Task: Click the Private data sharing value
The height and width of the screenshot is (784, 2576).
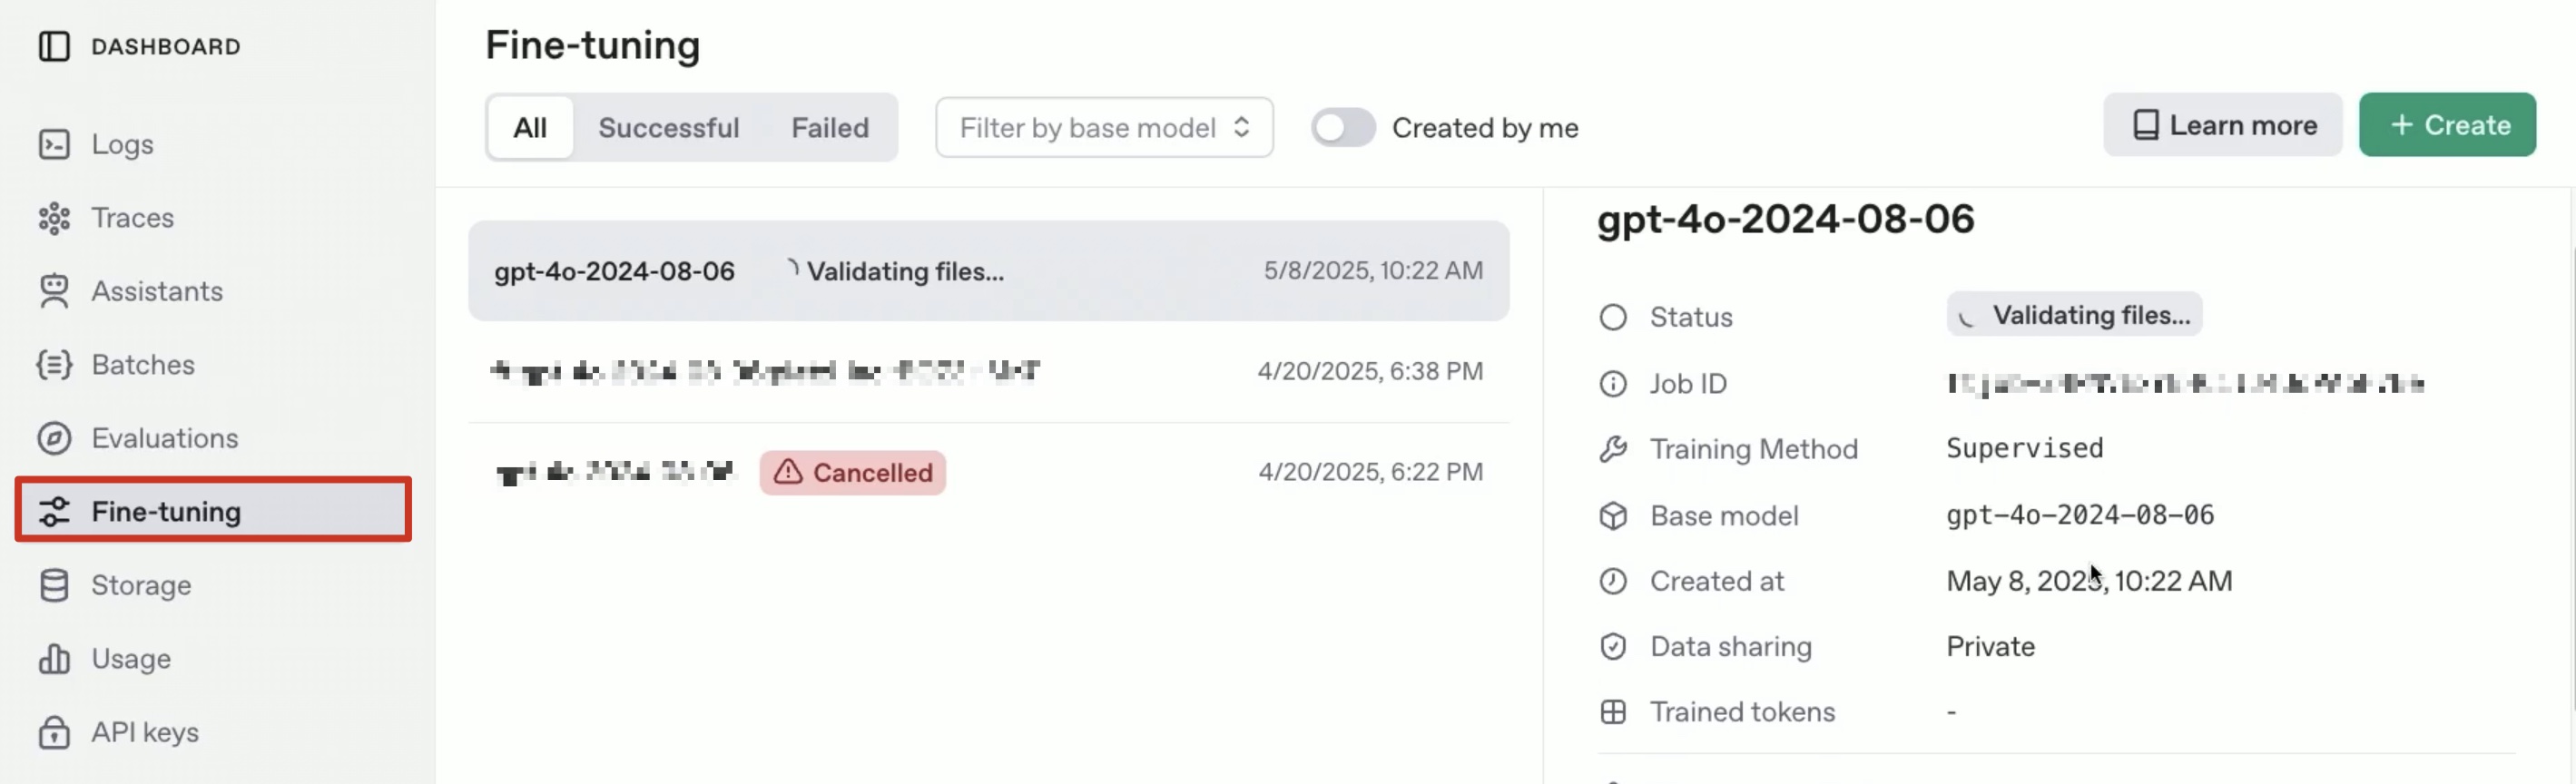Action: point(1990,646)
